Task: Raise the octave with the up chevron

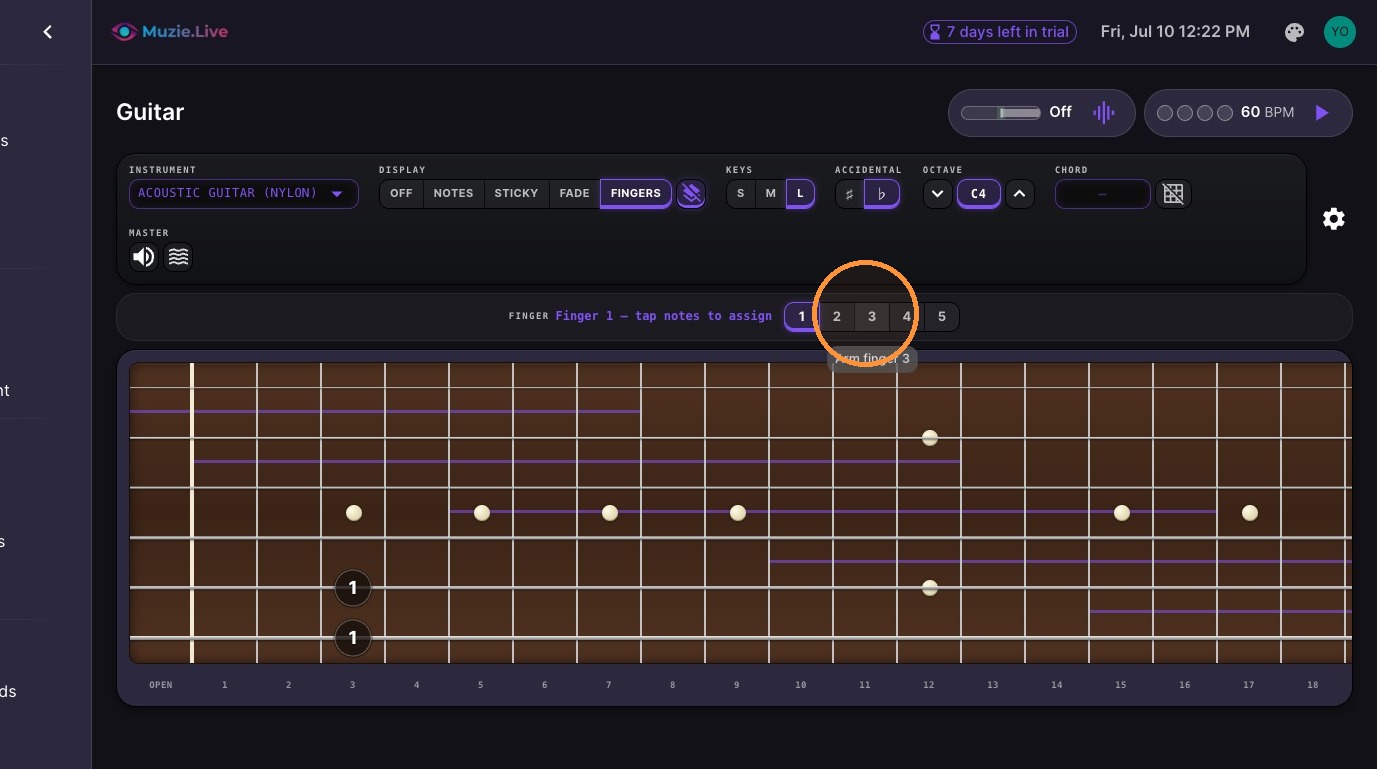Action: tap(1019, 193)
